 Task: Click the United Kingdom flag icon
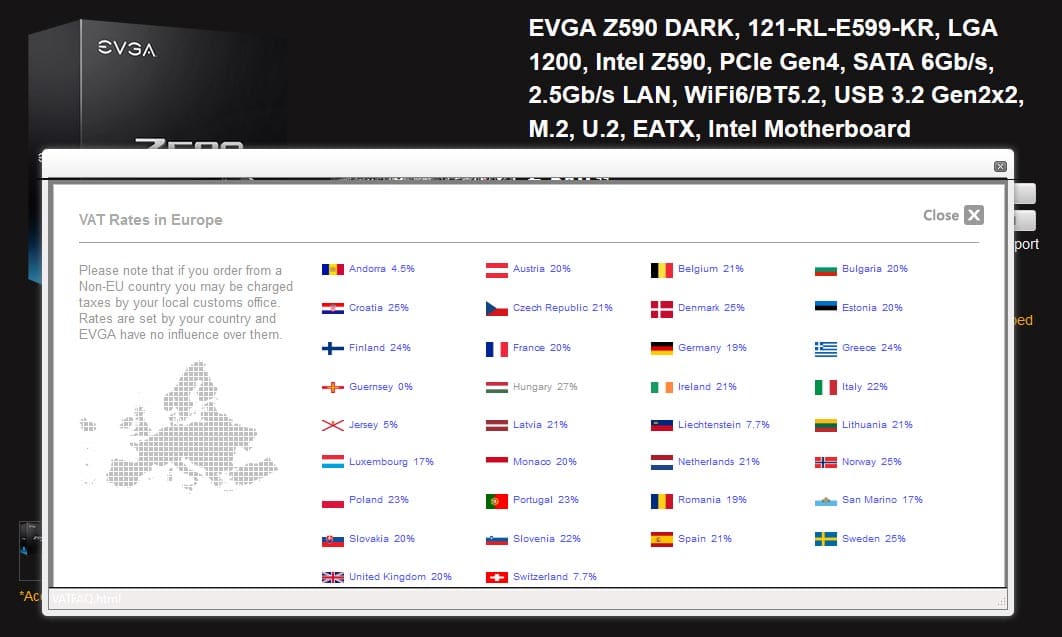tap(333, 577)
